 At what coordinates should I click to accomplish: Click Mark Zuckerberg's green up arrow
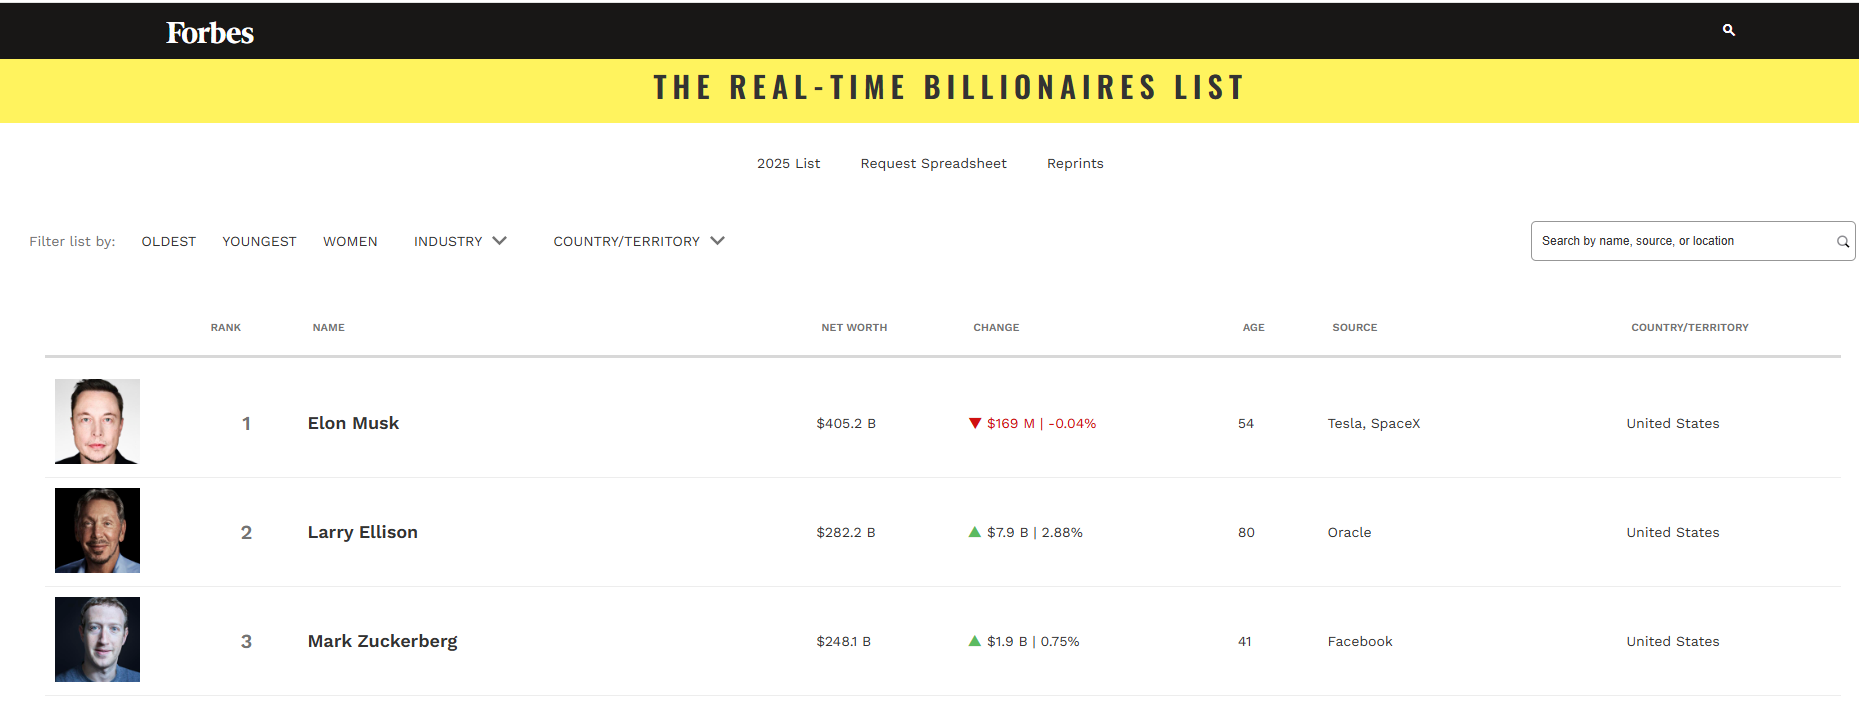[975, 641]
